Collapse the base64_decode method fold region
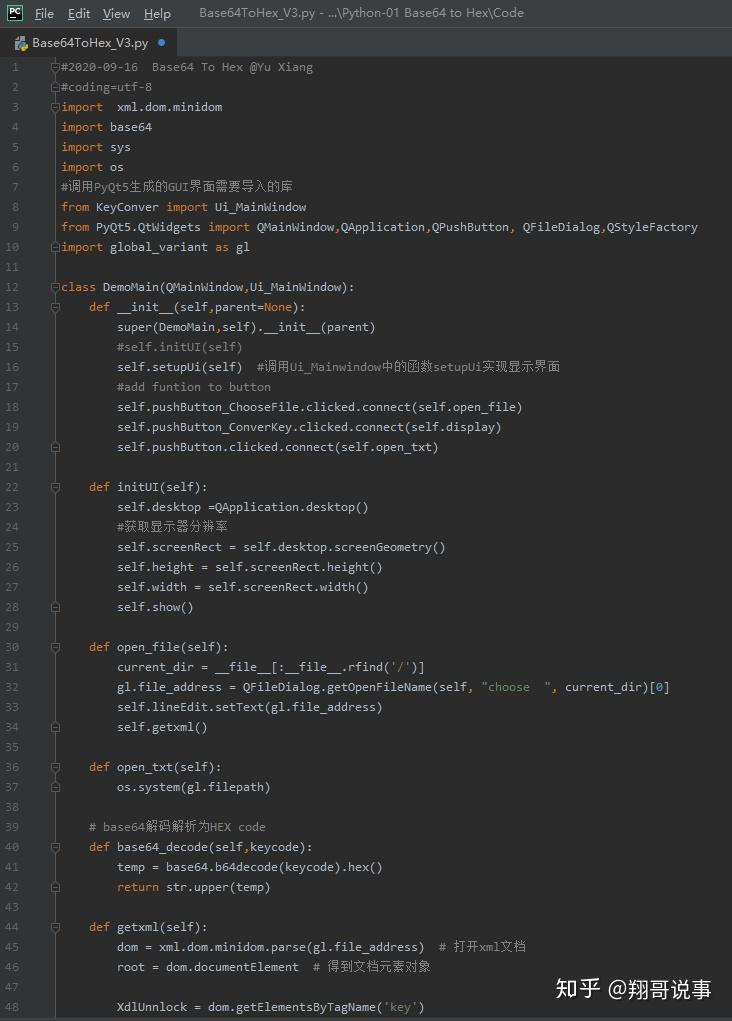This screenshot has width=732, height=1021. (55, 847)
